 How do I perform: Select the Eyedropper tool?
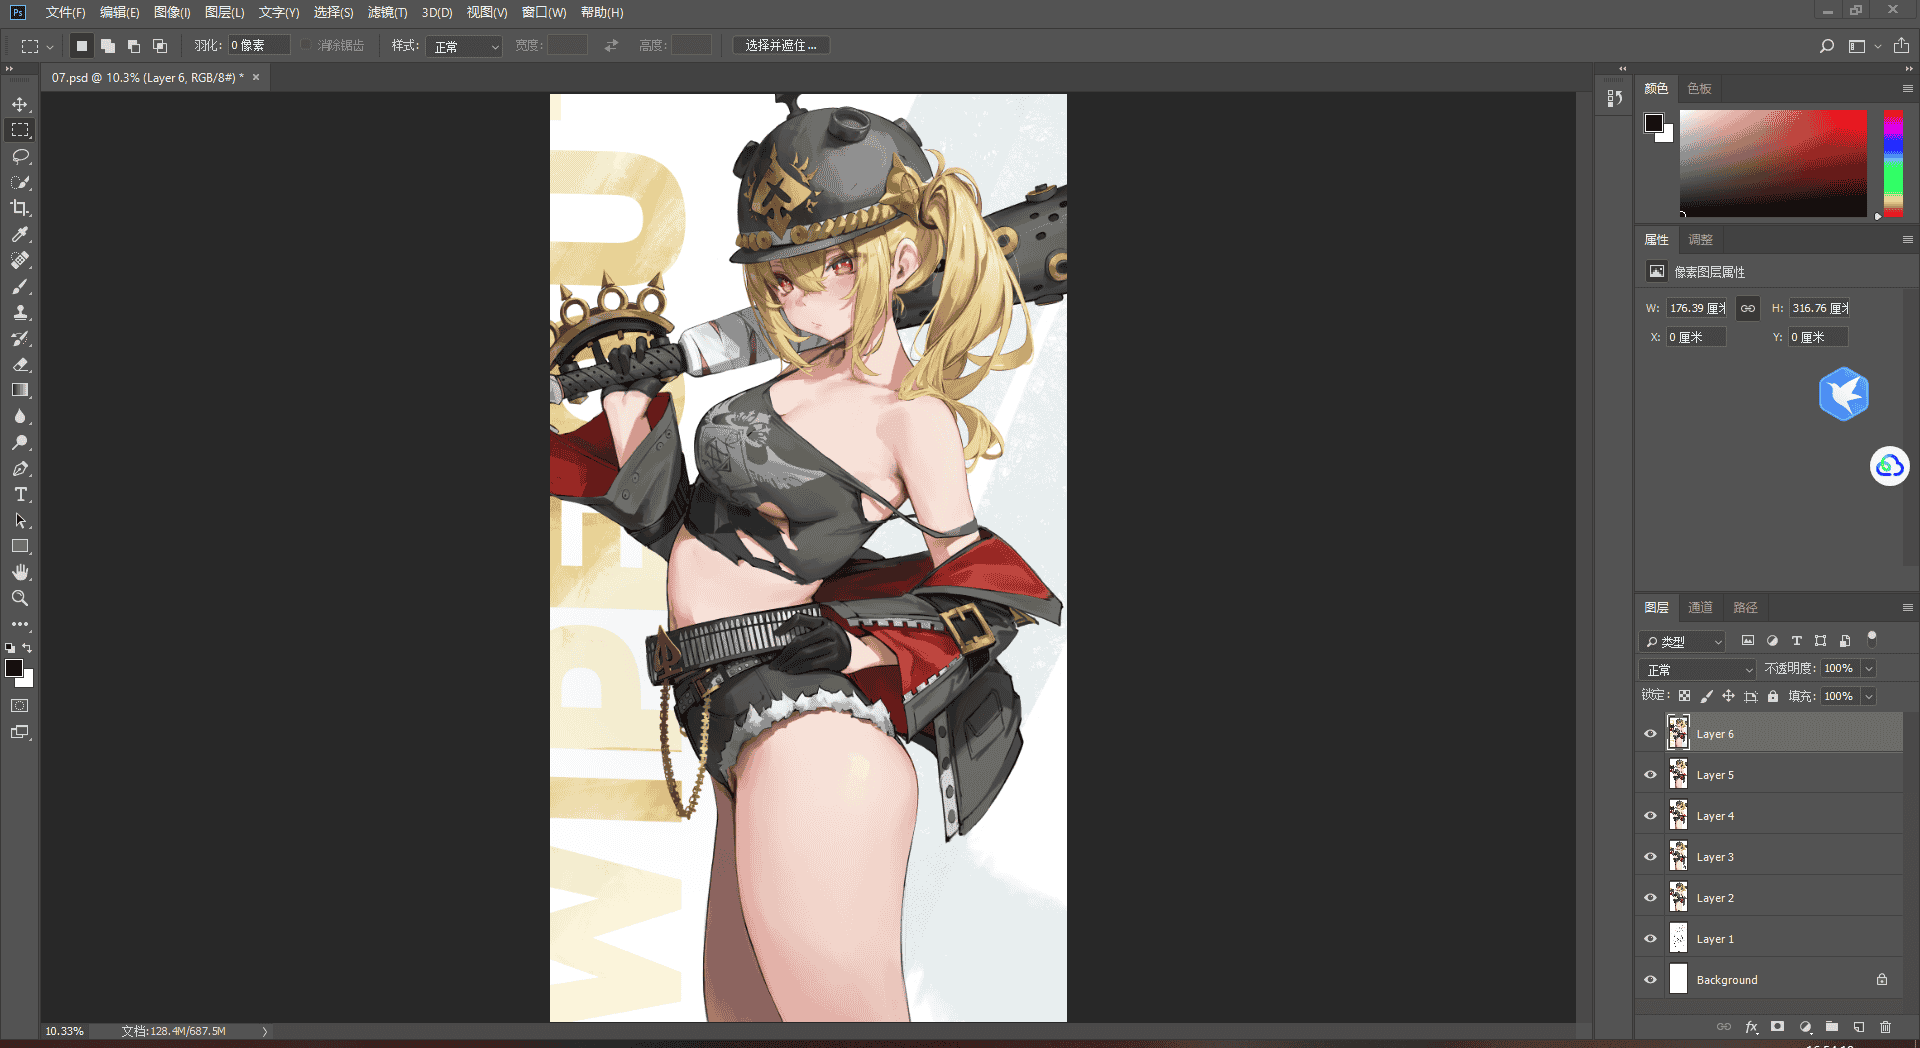pyautogui.click(x=20, y=234)
